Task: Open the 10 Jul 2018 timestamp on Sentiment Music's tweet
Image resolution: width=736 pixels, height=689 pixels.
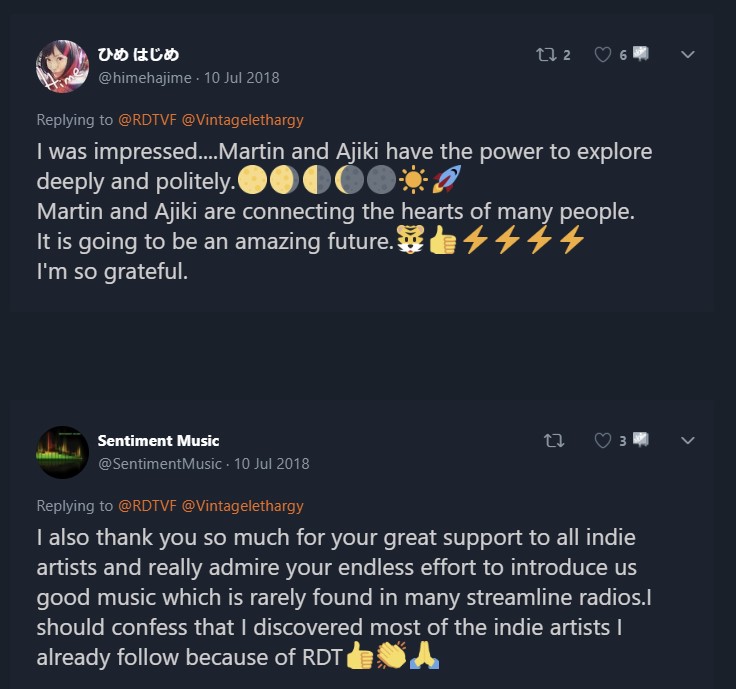Action: [x=272, y=463]
